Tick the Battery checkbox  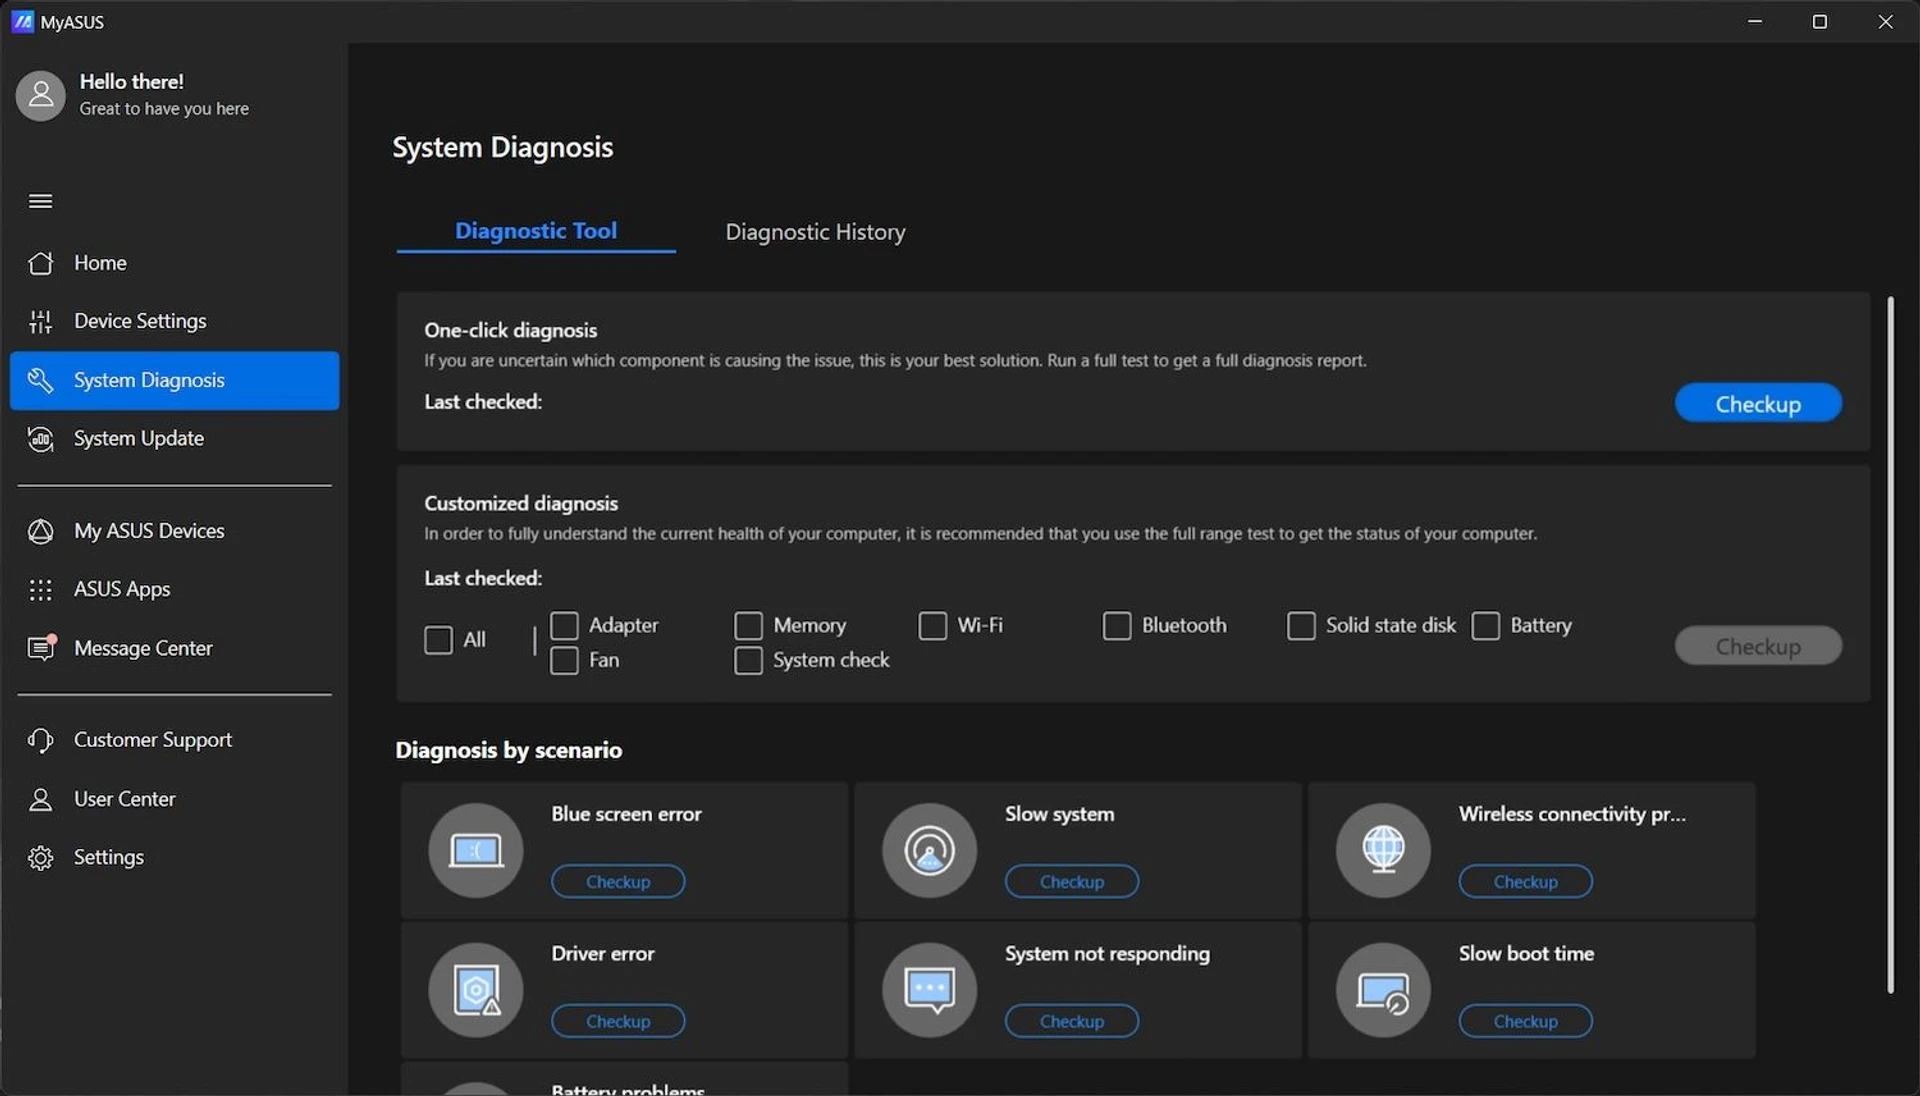[x=1485, y=626]
